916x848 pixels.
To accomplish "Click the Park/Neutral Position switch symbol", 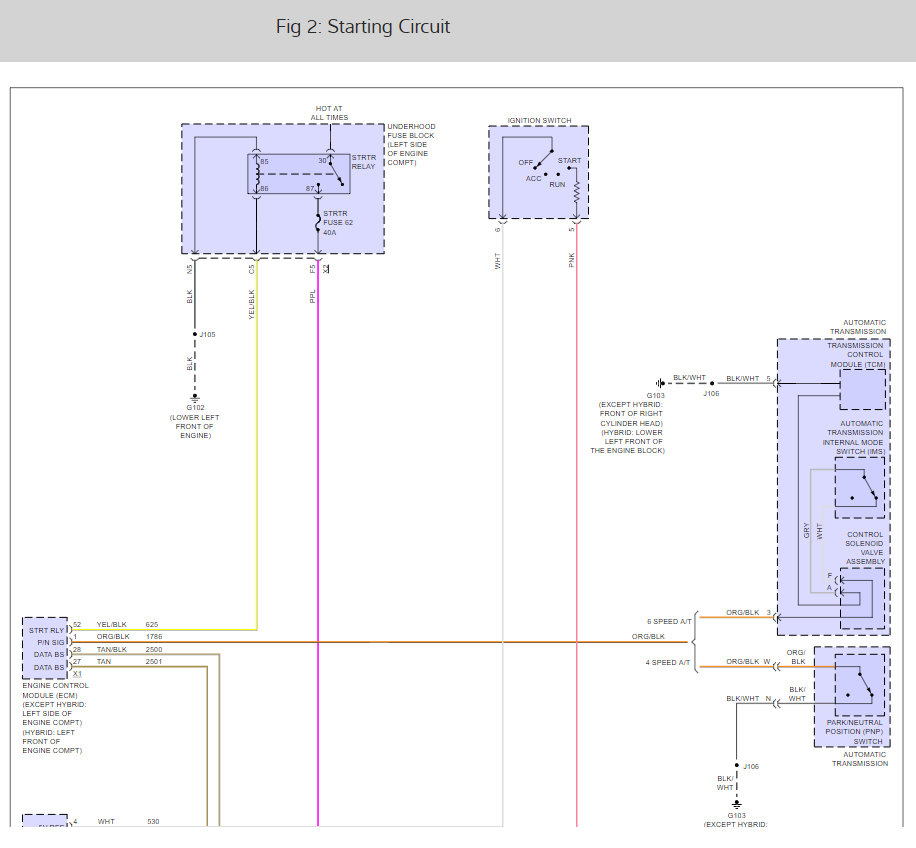I will 860,685.
